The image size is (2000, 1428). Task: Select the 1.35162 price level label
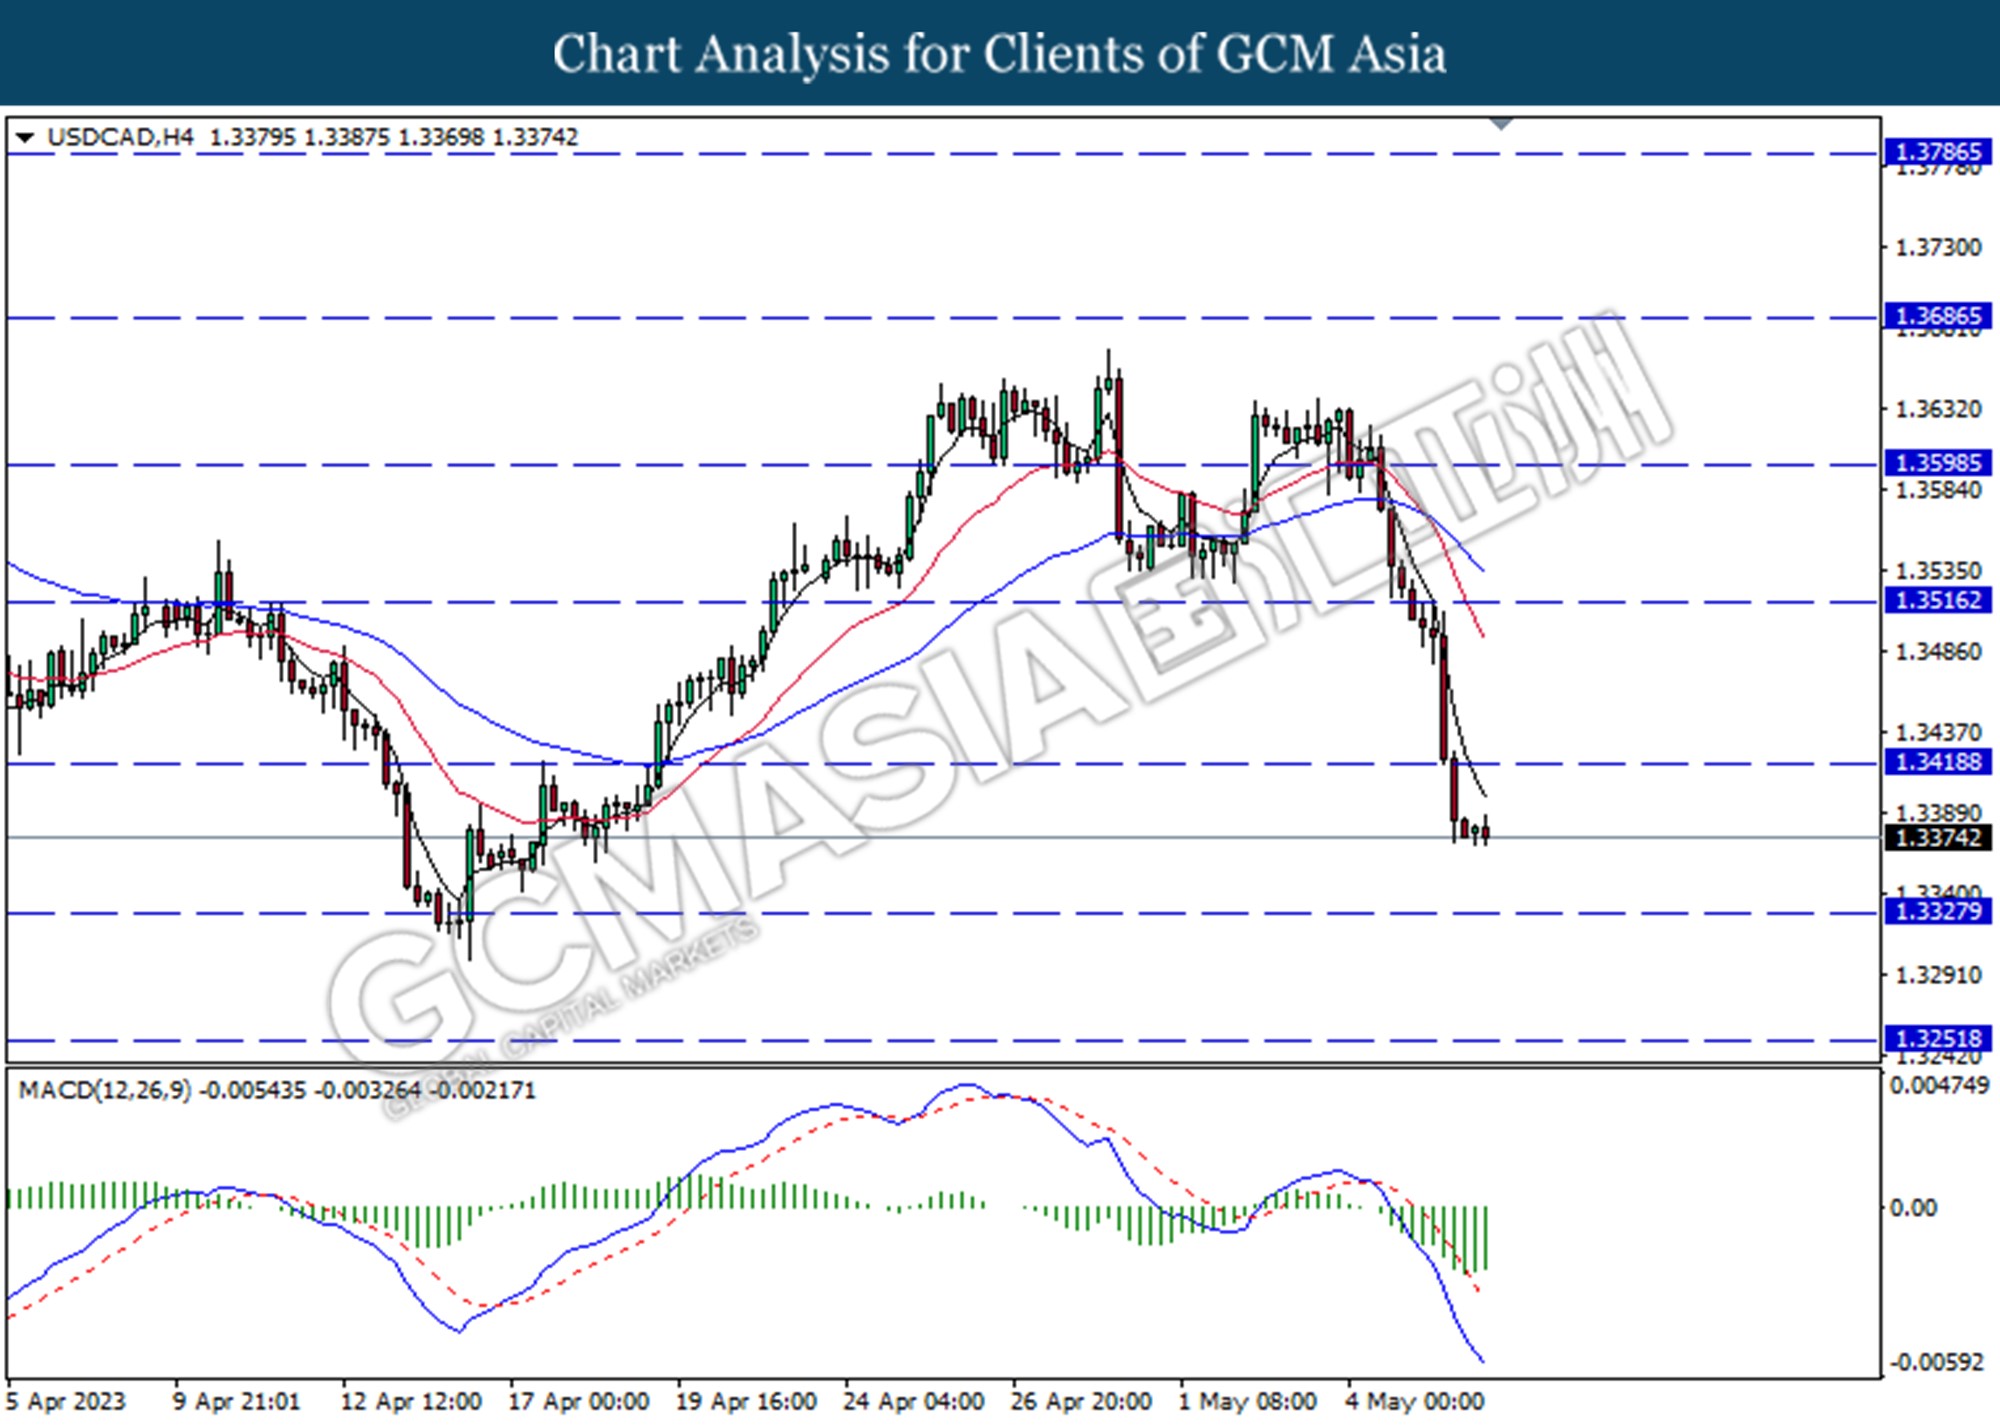[1938, 600]
